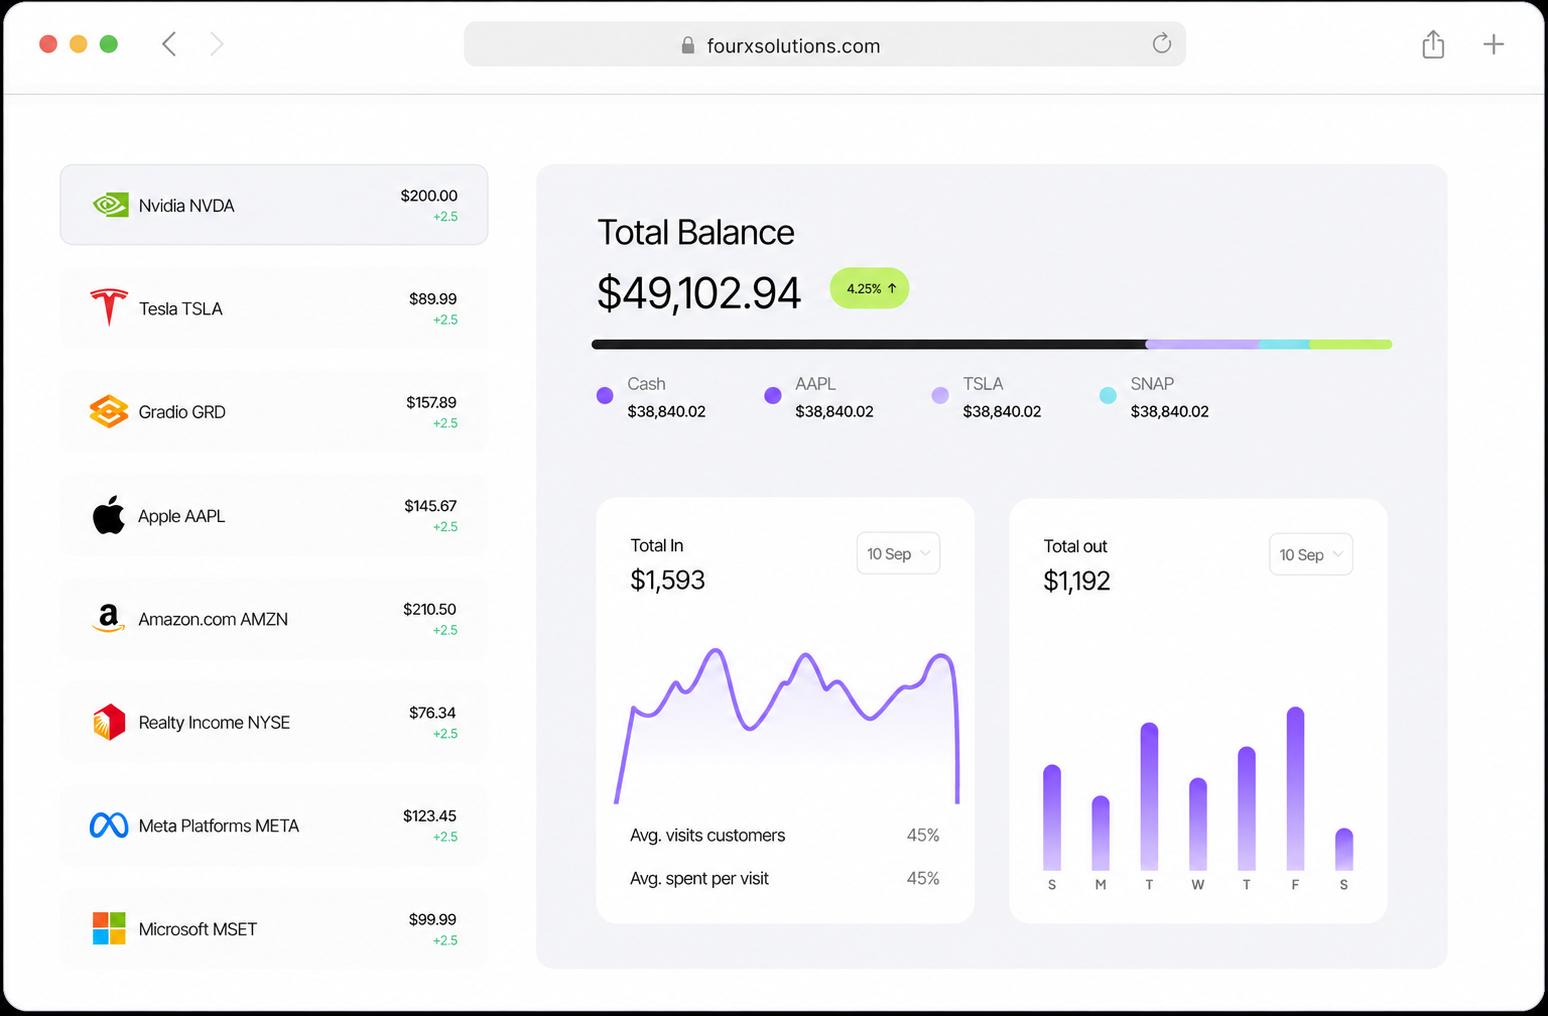The height and width of the screenshot is (1016, 1548).
Task: Click the Realty Income logo icon
Action: point(109,722)
